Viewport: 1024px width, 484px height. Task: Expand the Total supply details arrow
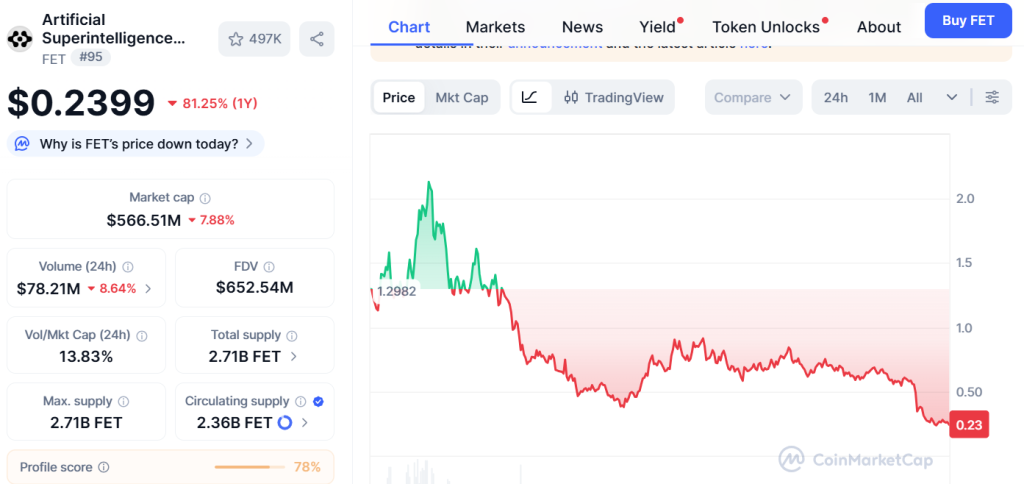click(293, 356)
